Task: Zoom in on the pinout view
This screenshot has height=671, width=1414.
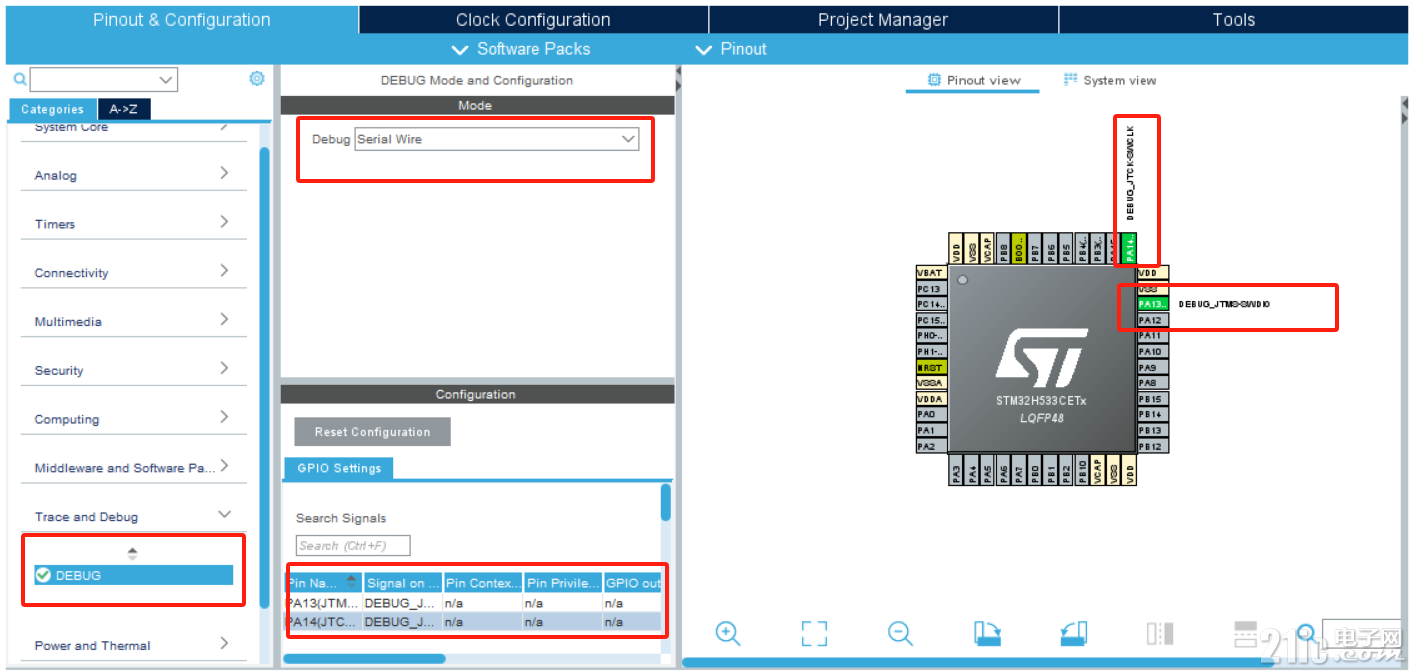Action: (x=728, y=633)
